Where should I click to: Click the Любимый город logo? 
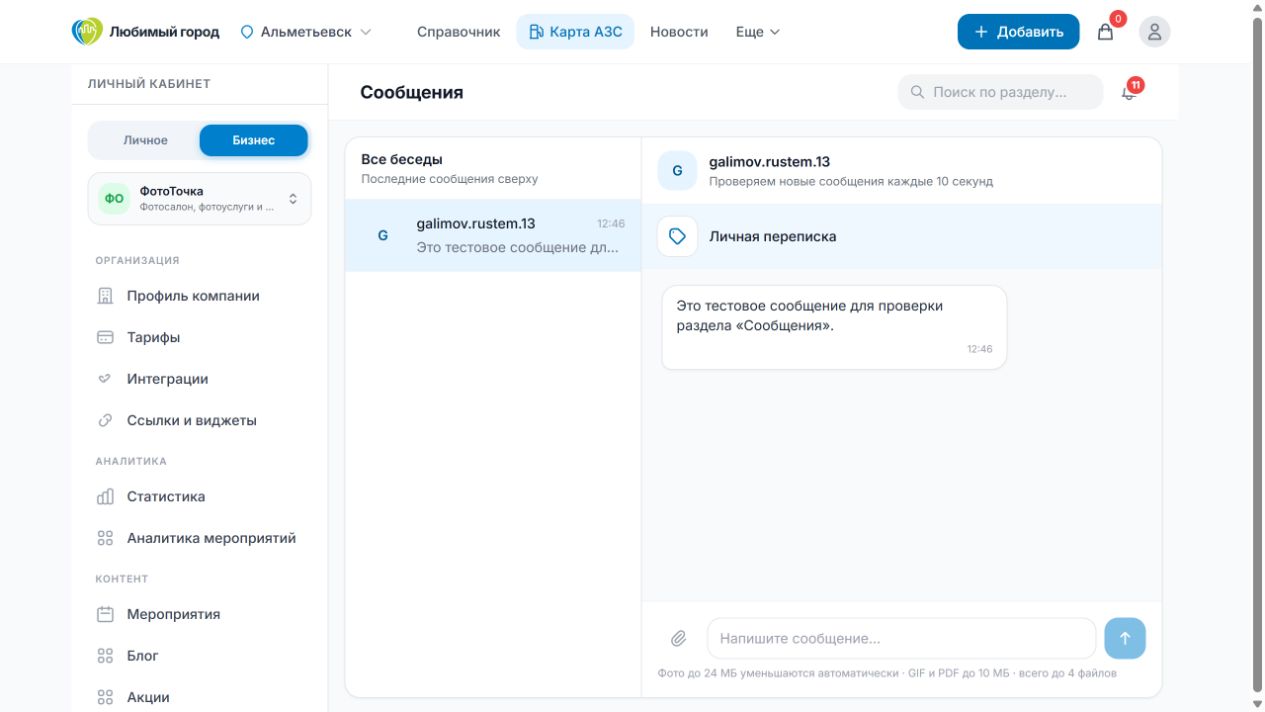coord(146,32)
